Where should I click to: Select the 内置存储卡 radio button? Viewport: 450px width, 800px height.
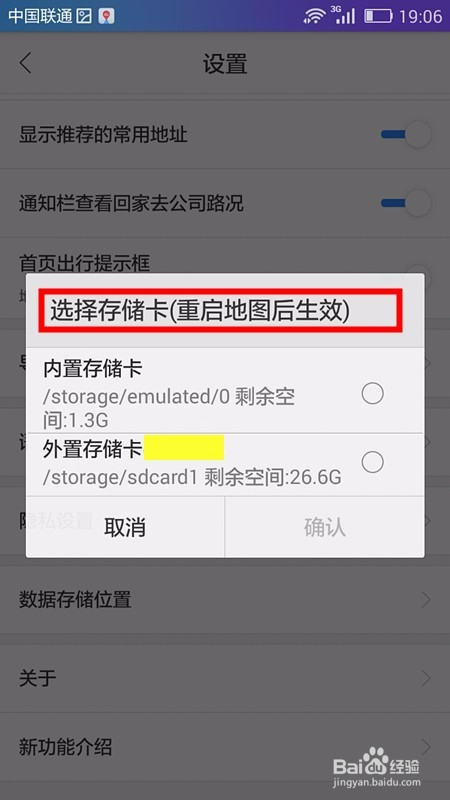coord(372,393)
